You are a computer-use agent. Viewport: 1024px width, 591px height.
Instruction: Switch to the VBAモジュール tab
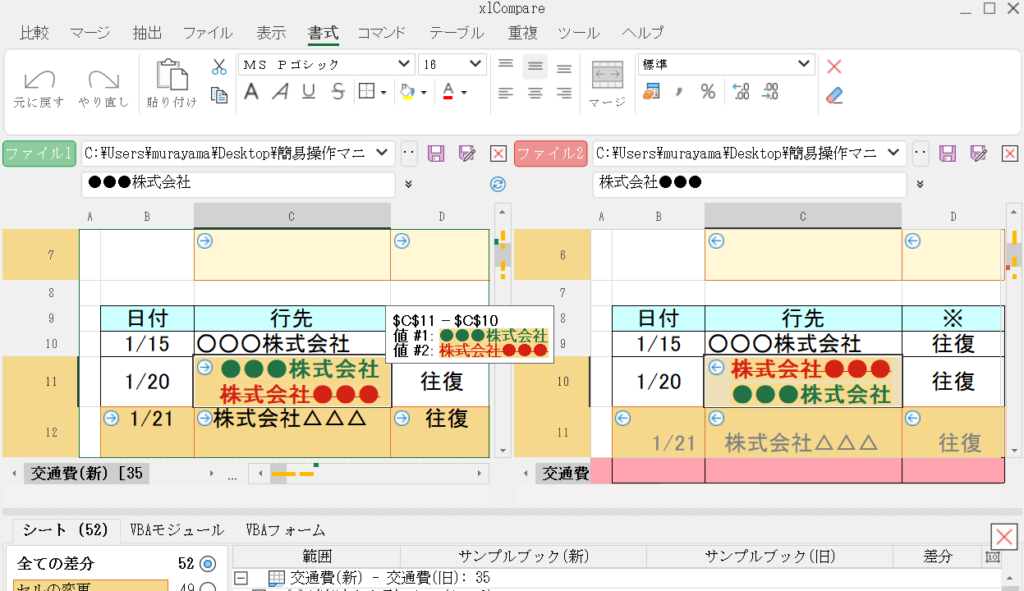(x=176, y=530)
